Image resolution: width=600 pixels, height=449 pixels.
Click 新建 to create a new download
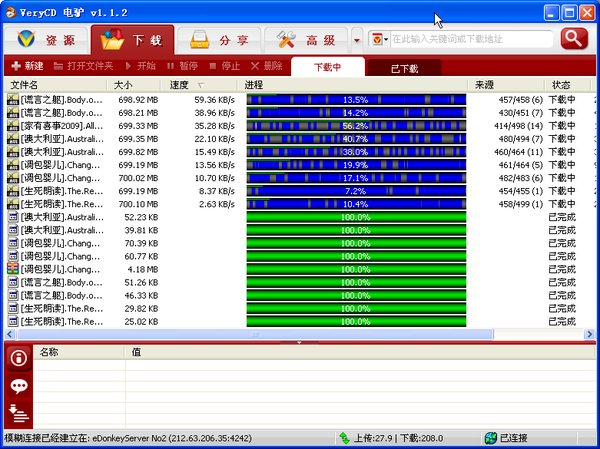[27, 66]
